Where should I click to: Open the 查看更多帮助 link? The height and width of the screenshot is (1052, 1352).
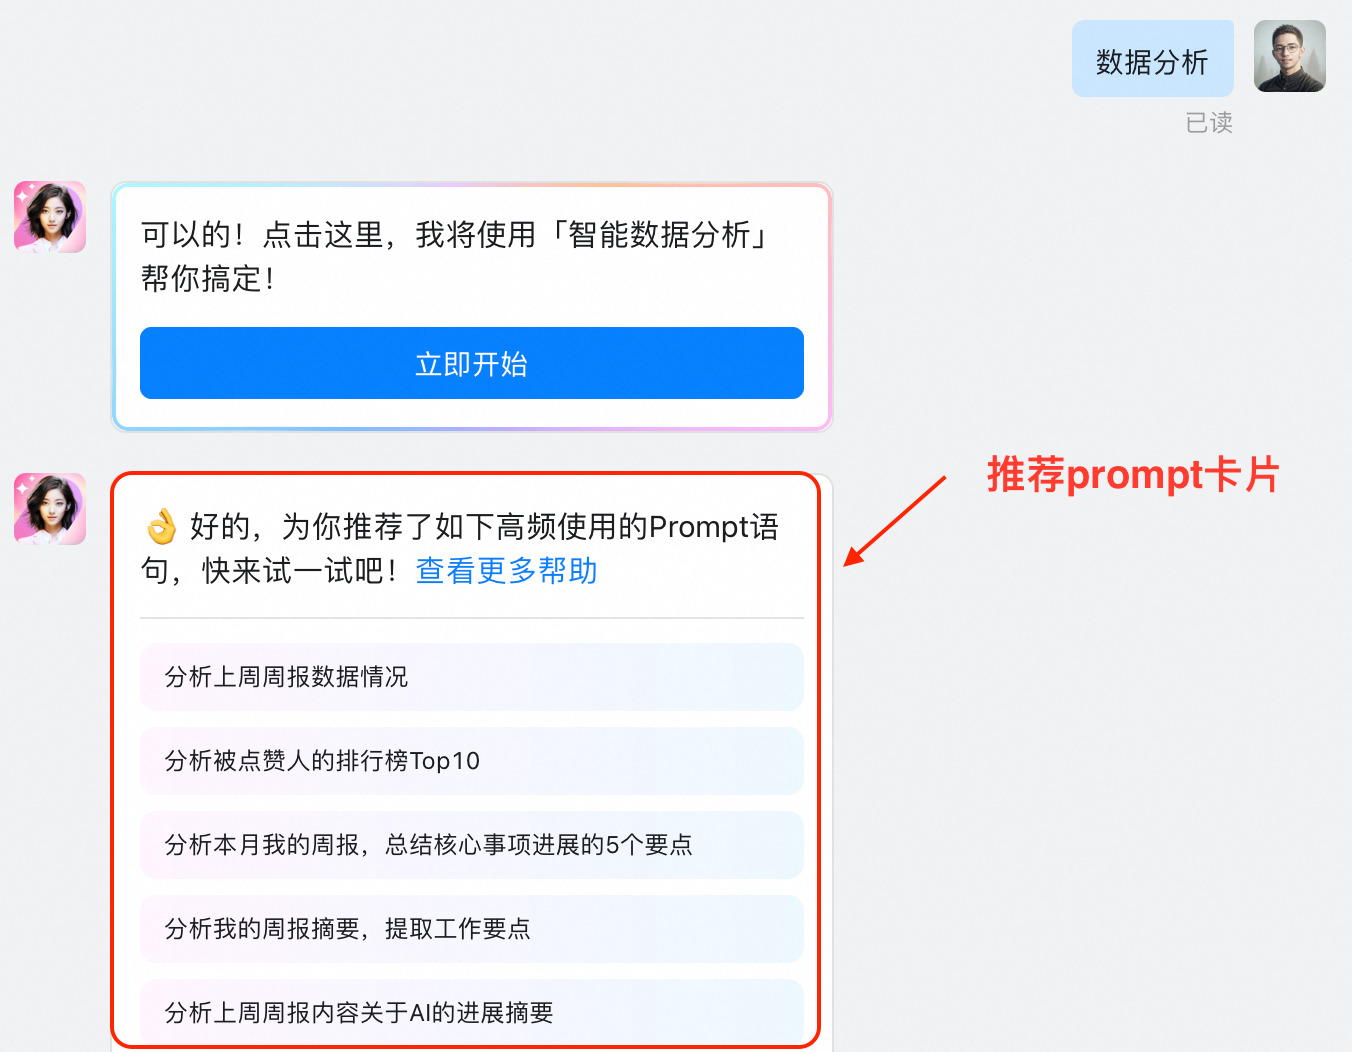coord(507,571)
